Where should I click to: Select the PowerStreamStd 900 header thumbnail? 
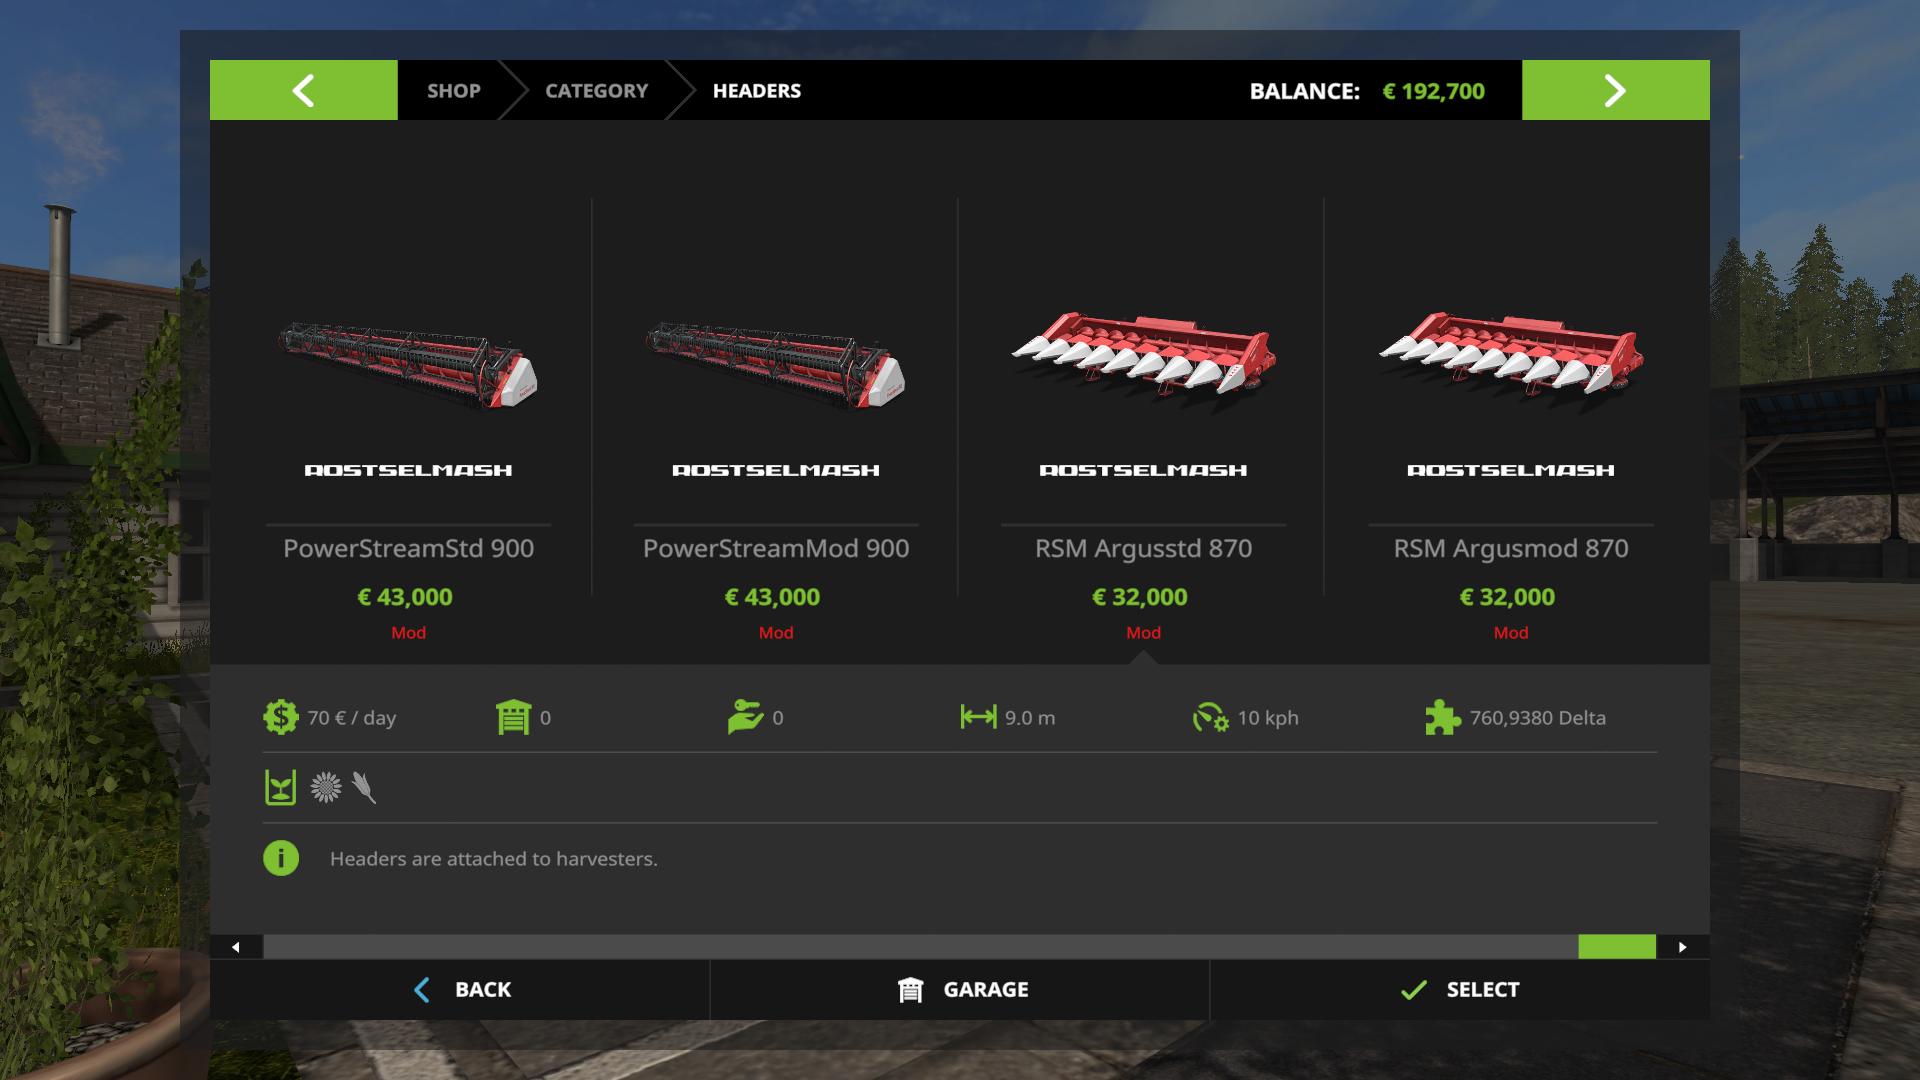(408, 362)
